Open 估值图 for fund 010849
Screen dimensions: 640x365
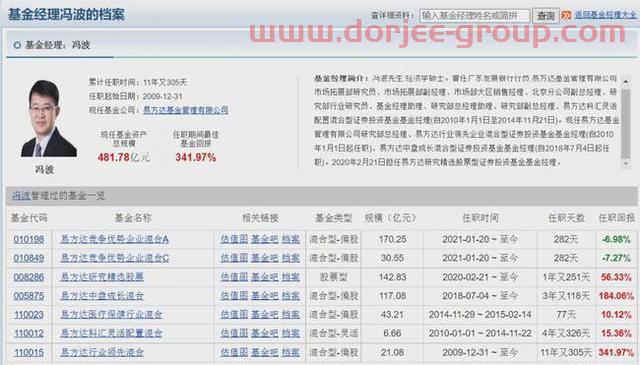pyautogui.click(x=234, y=258)
